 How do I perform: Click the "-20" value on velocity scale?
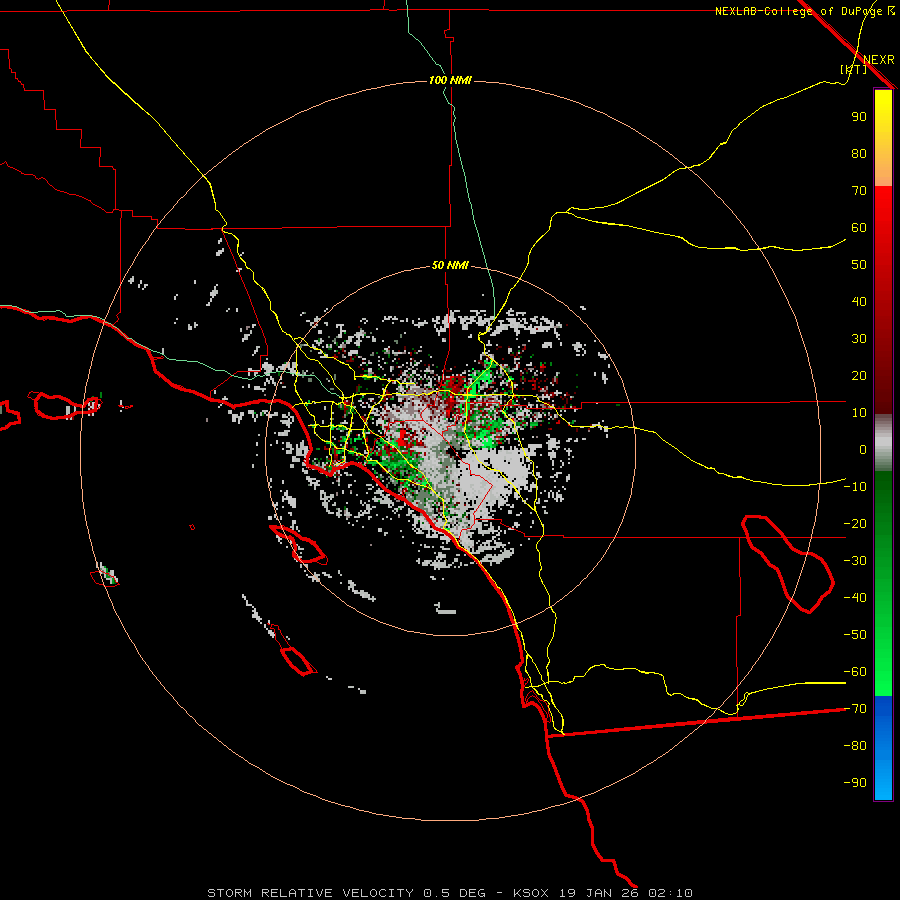pyautogui.click(x=855, y=523)
